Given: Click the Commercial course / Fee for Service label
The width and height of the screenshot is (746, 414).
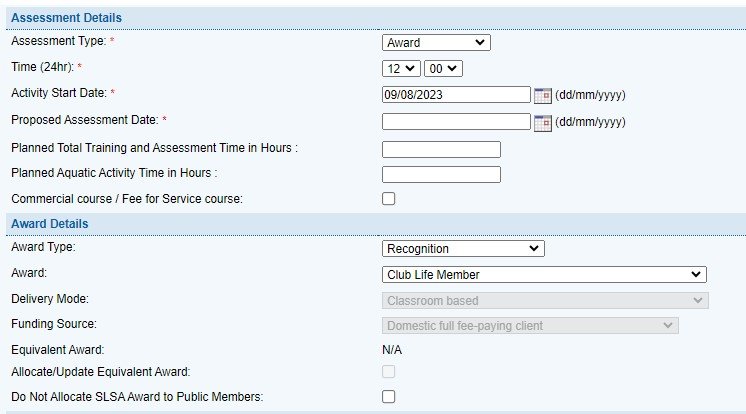Looking at the screenshot, I should click(x=126, y=199).
